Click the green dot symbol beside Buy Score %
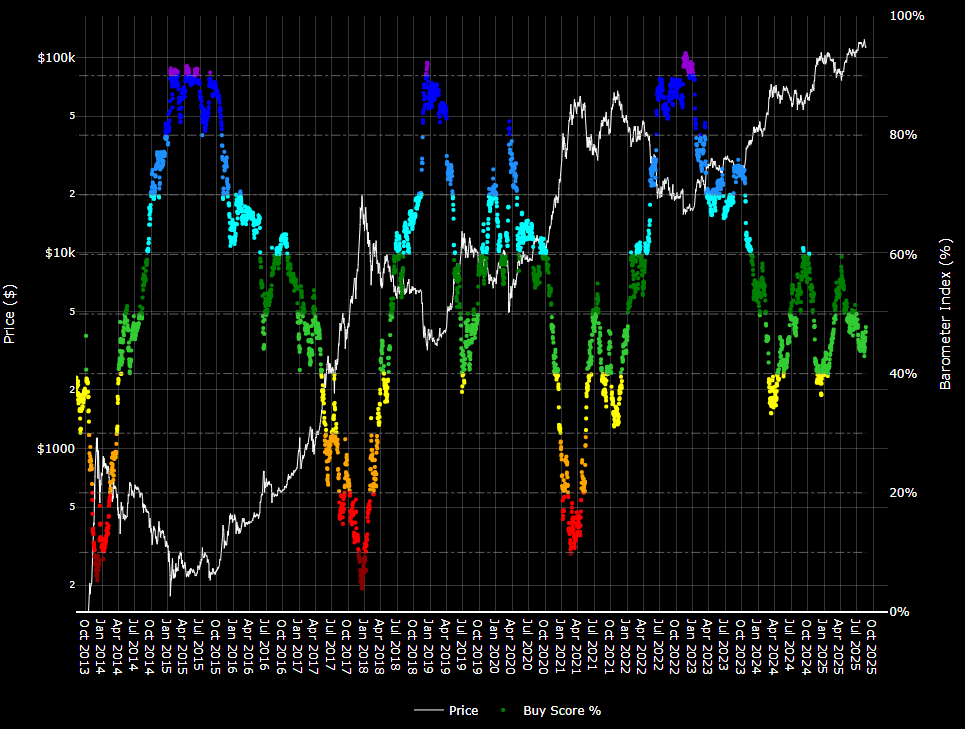Screen dimensions: 965x729 point(503,711)
